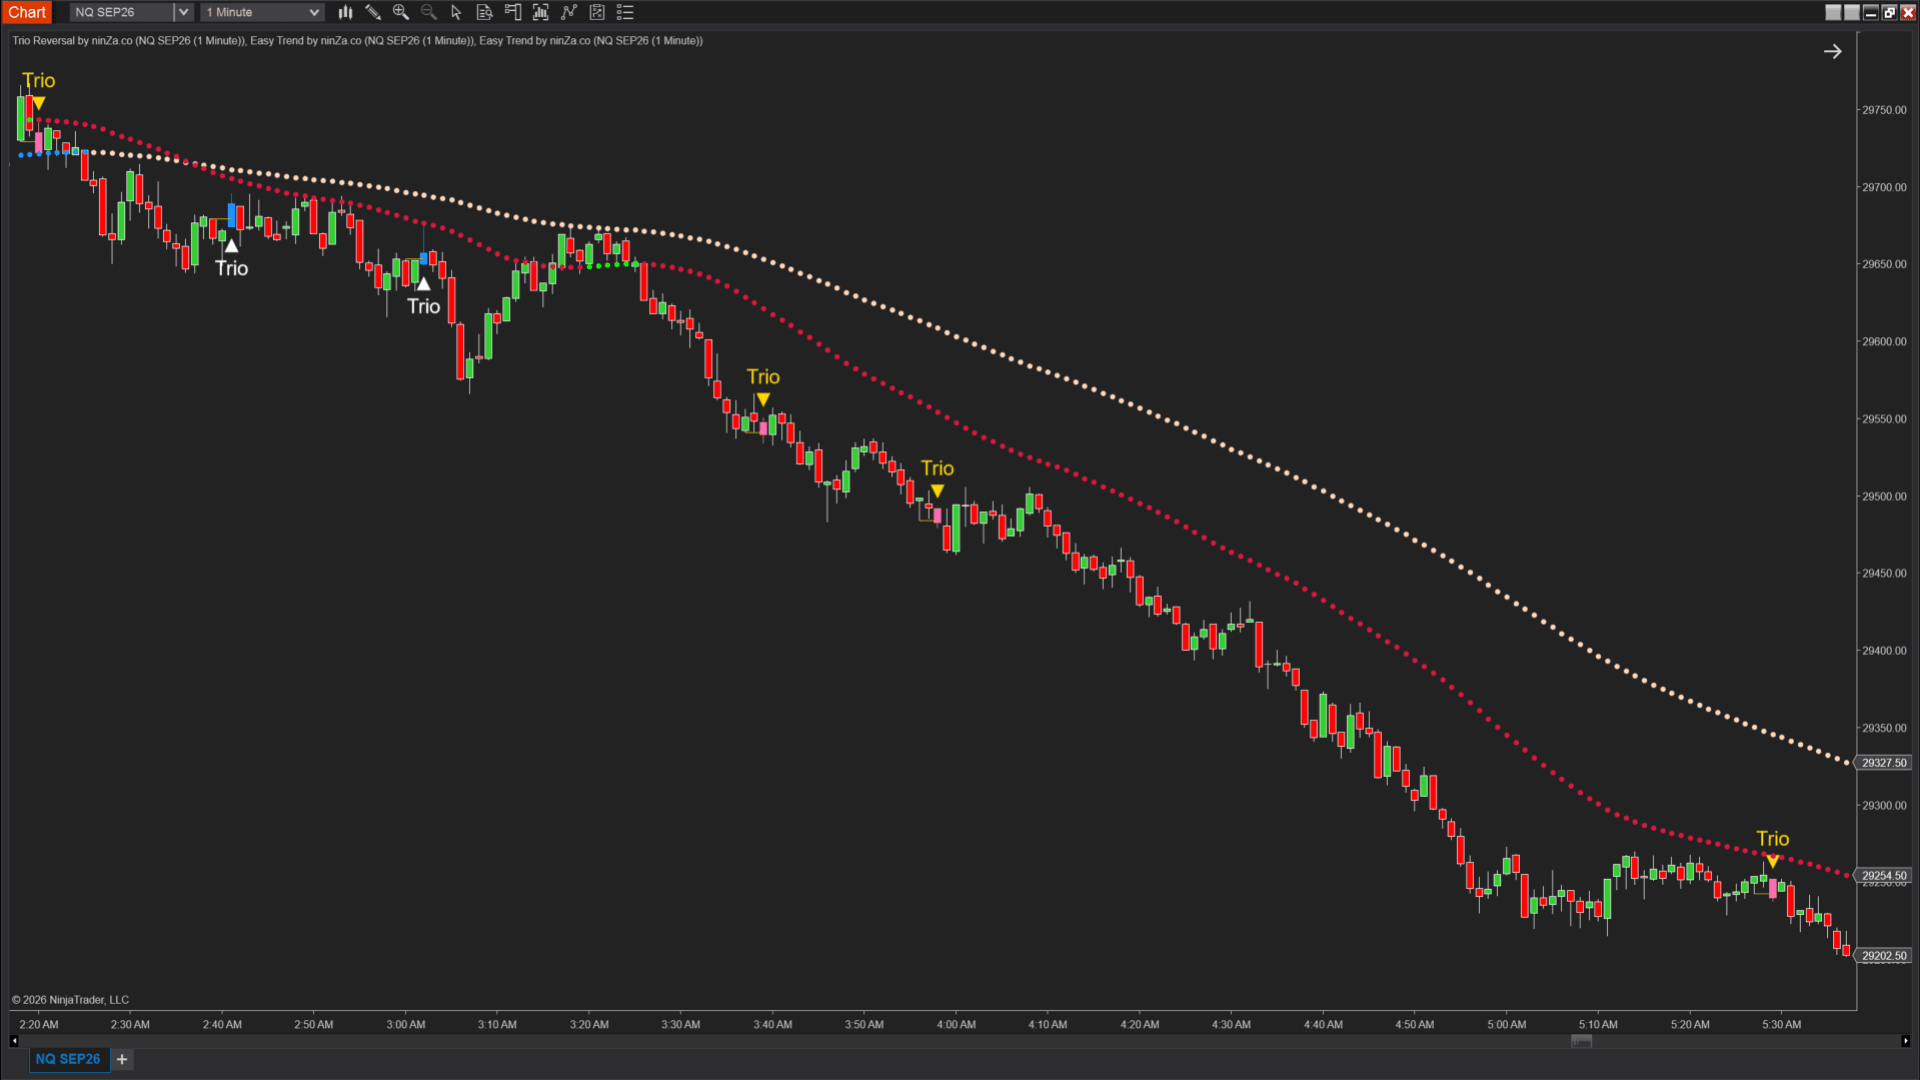Screen dimensions: 1920x1080
Task: Click the zoom out magnifier icon
Action: (x=429, y=12)
